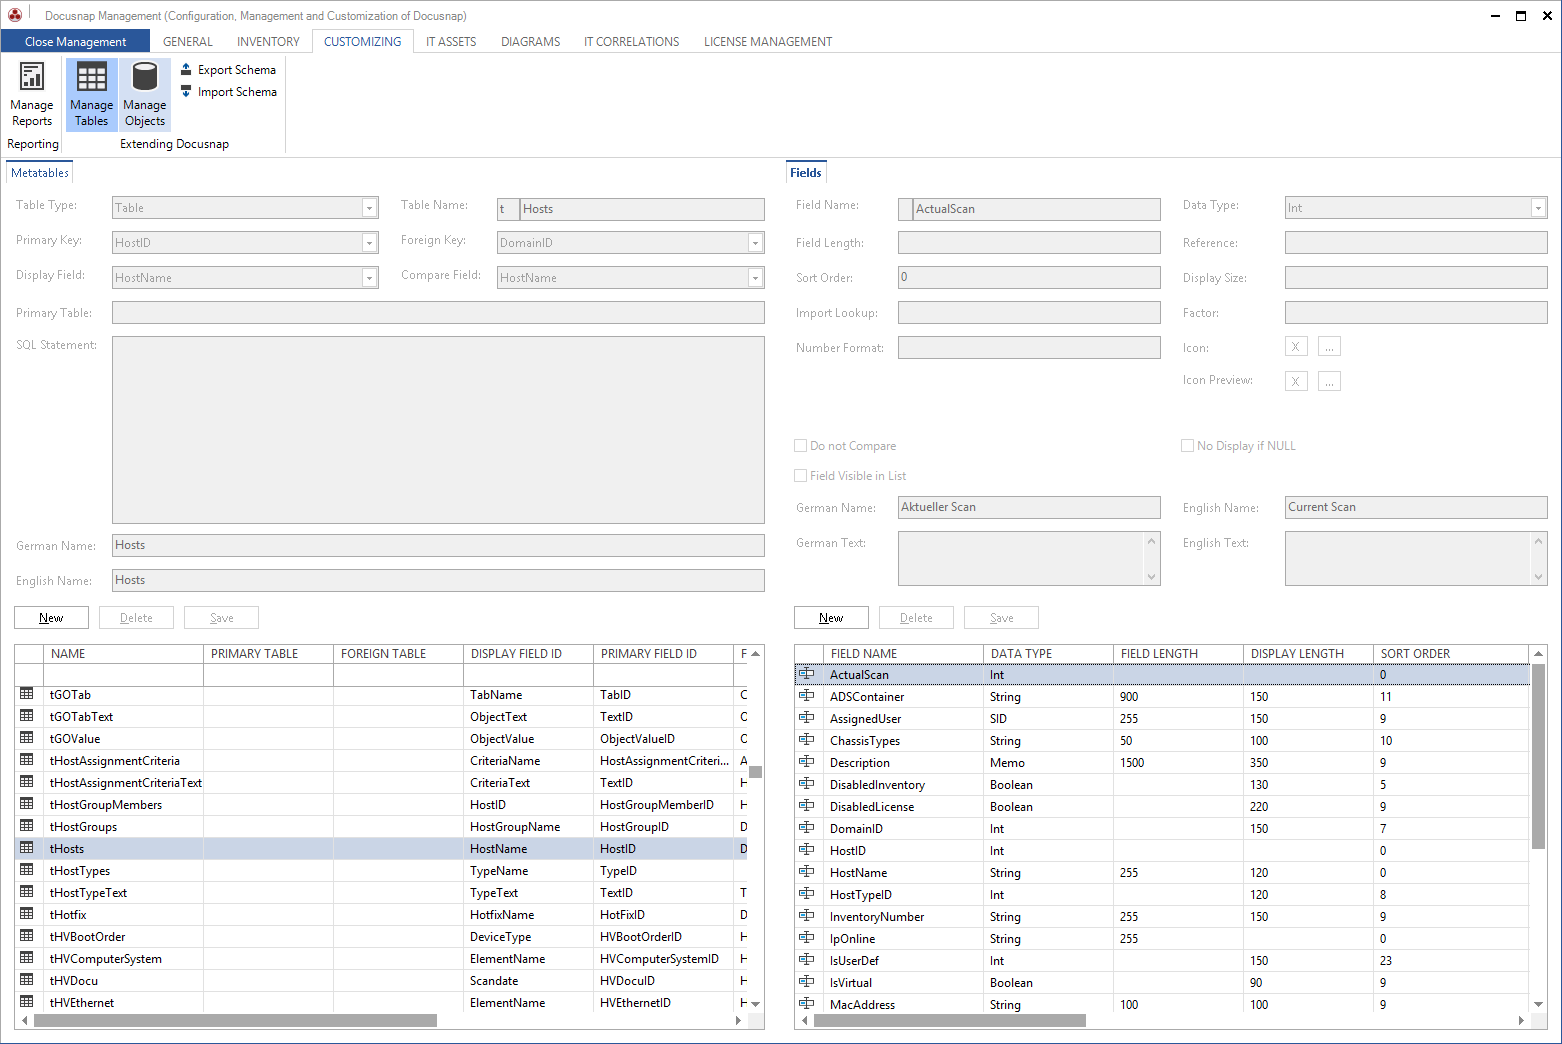Open the Display Field dropdown
Image resolution: width=1562 pixels, height=1044 pixels.
(x=370, y=278)
